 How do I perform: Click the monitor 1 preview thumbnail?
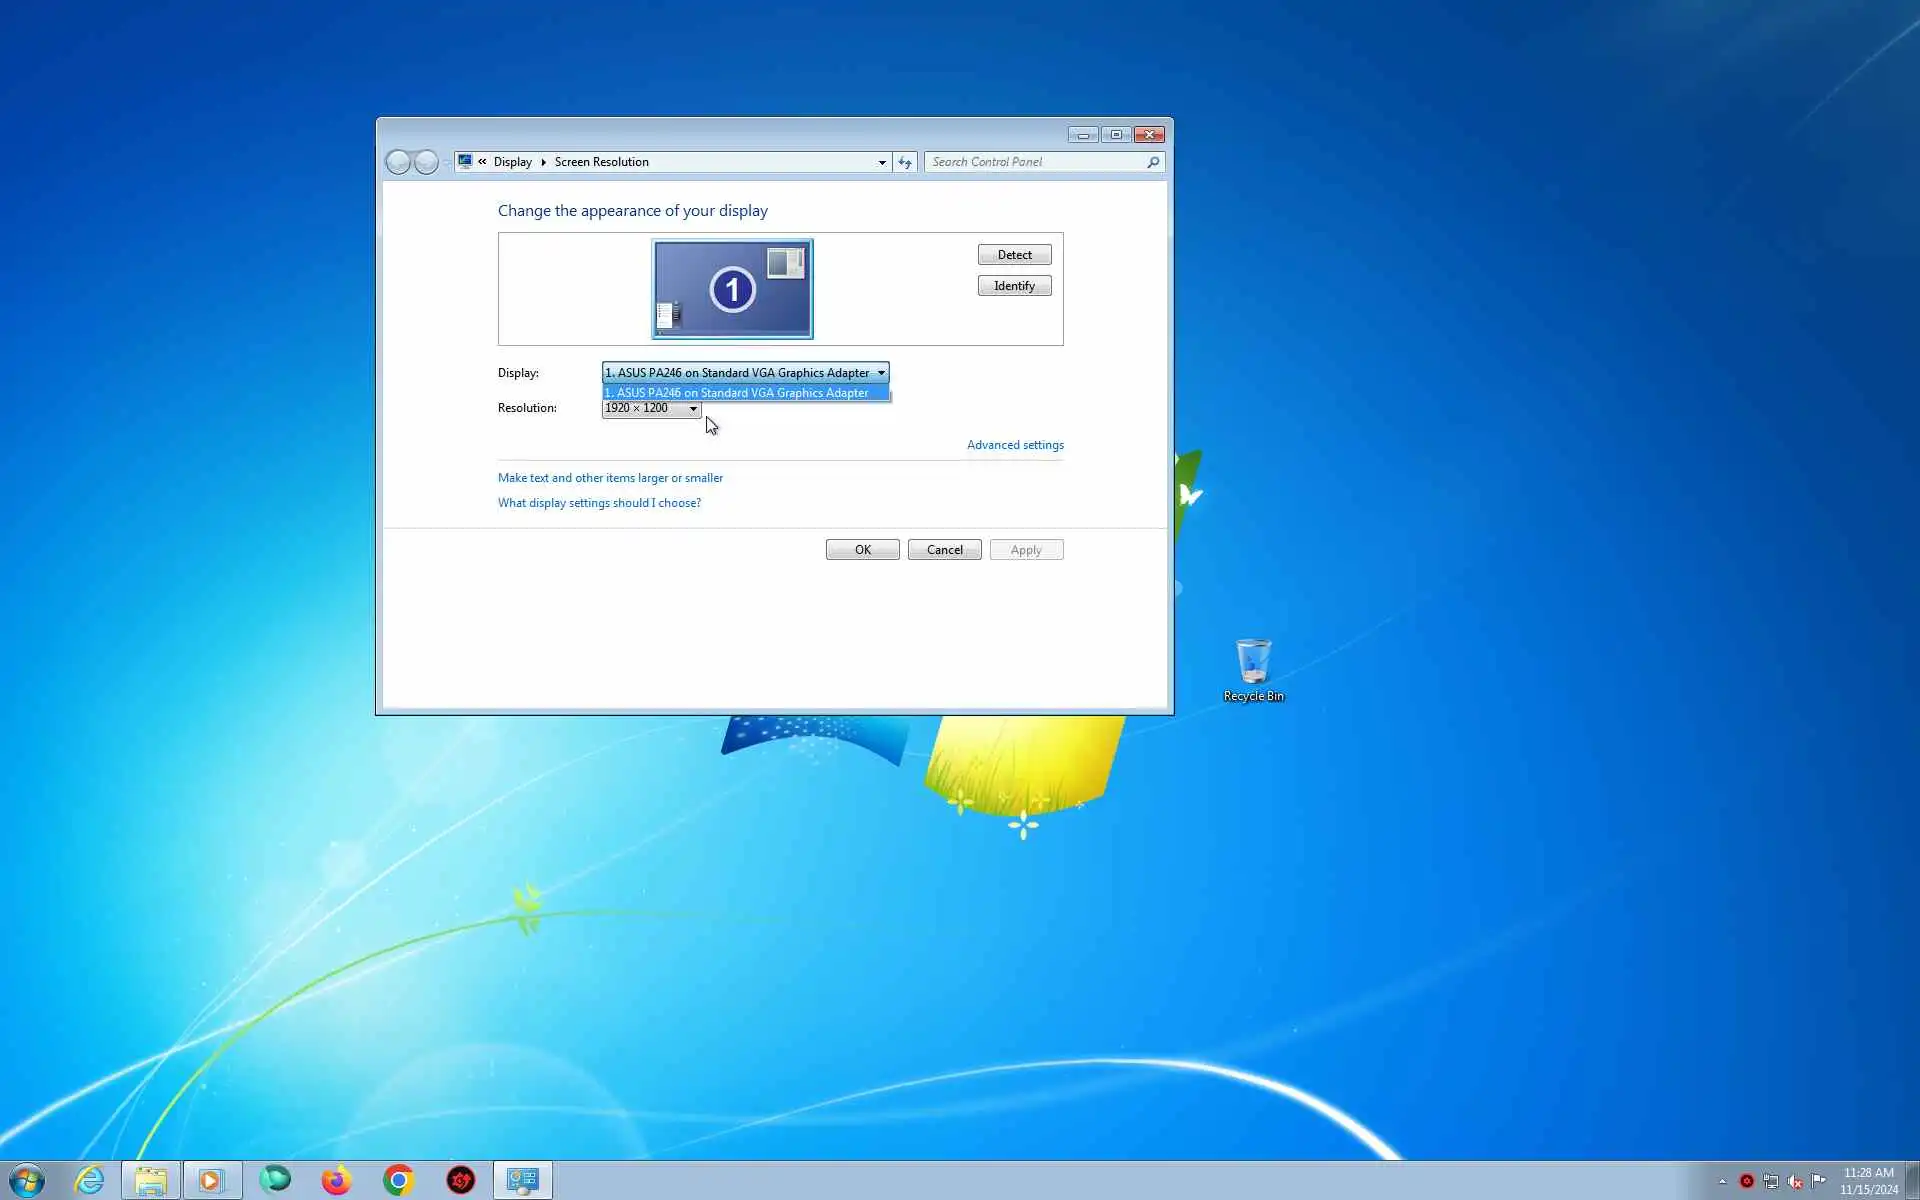(732, 289)
